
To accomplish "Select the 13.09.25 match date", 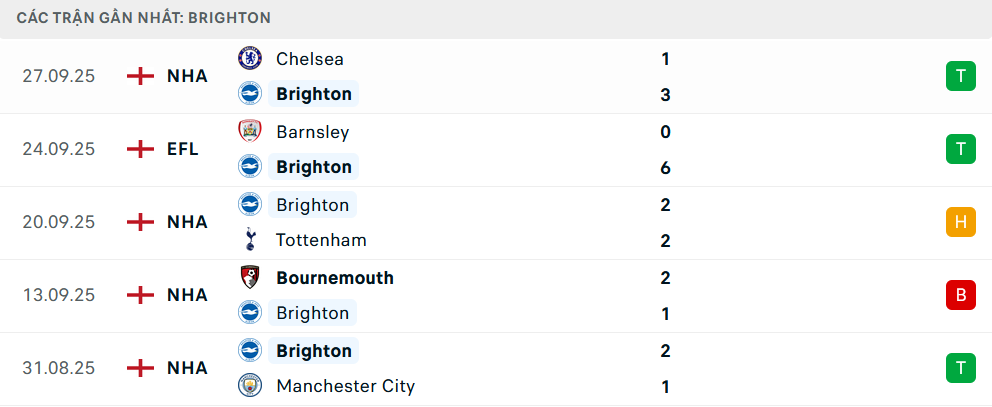I will [x=59, y=295].
